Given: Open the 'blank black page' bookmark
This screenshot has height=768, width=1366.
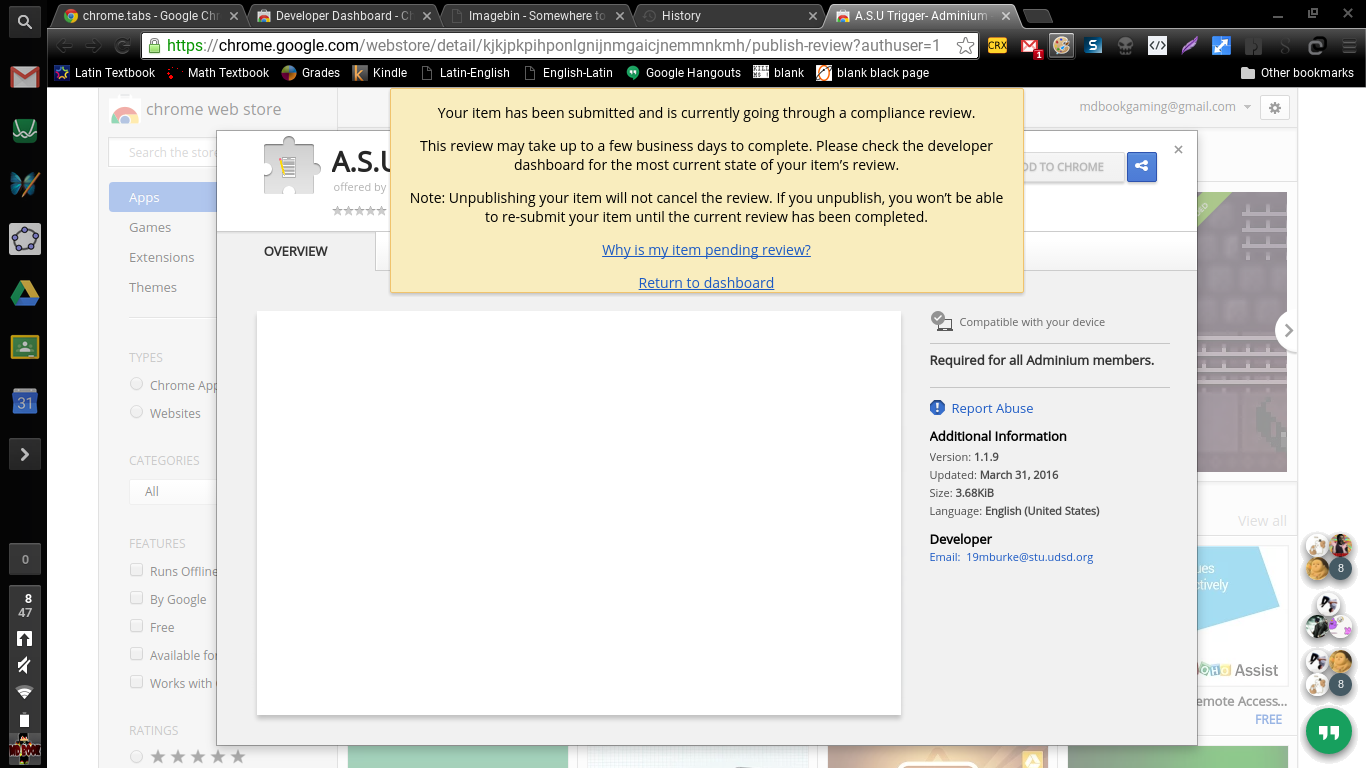Looking at the screenshot, I should click(x=873, y=73).
